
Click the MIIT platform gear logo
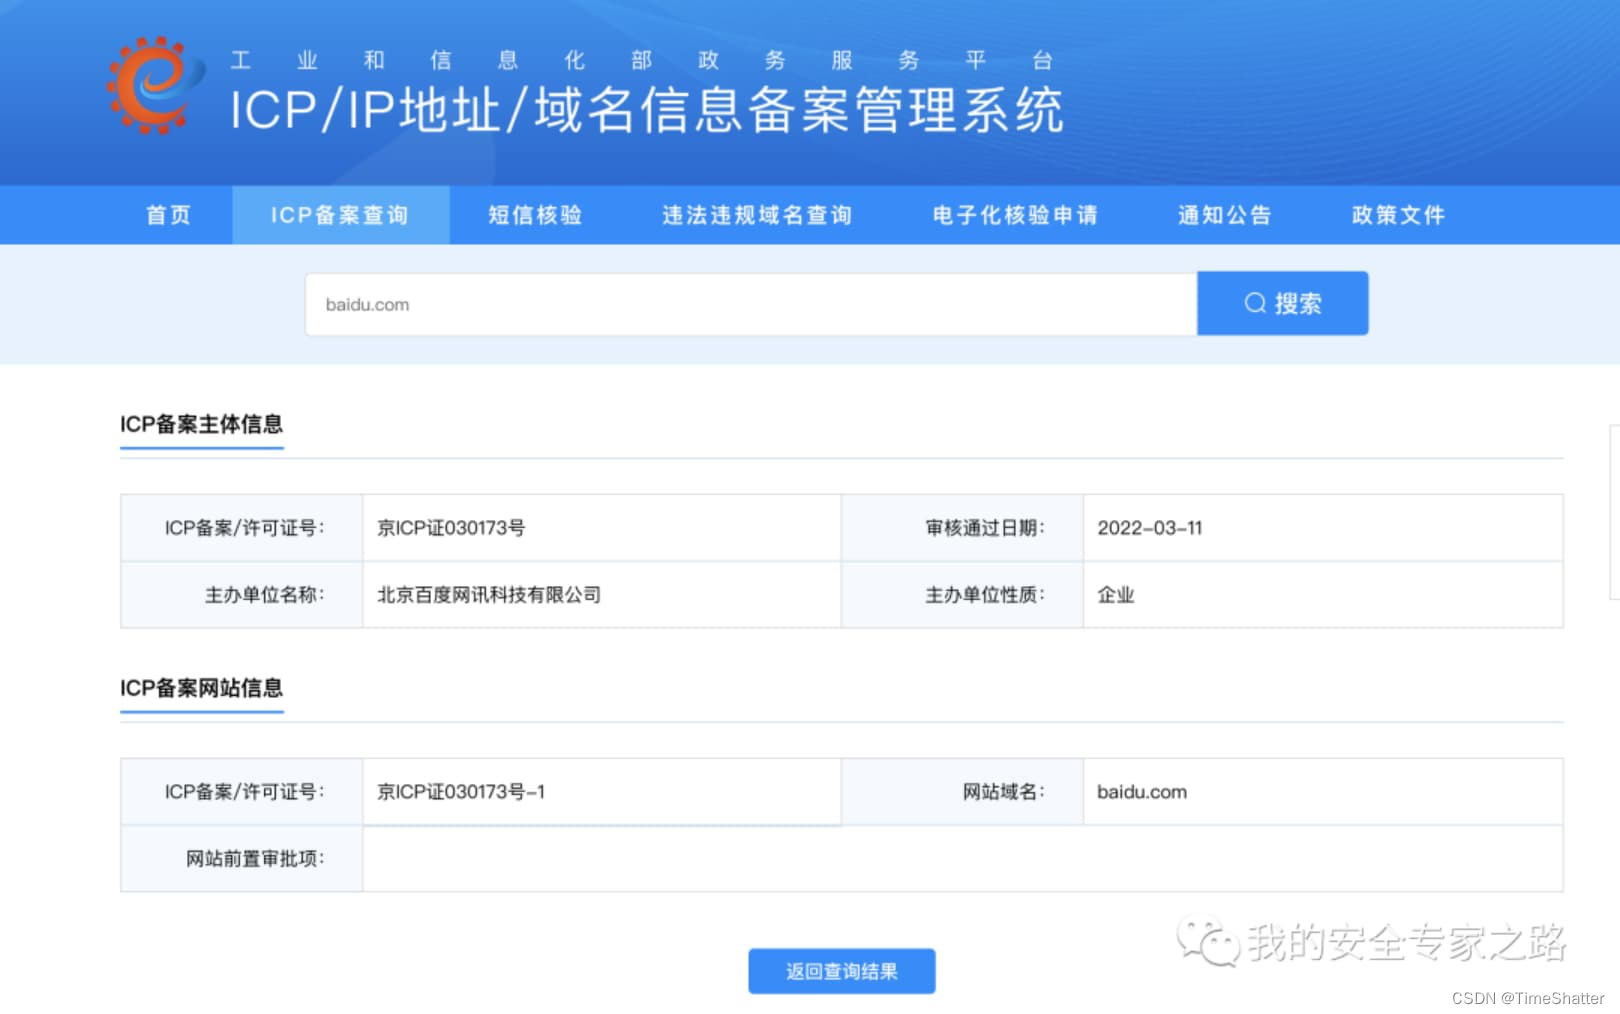pos(154,85)
